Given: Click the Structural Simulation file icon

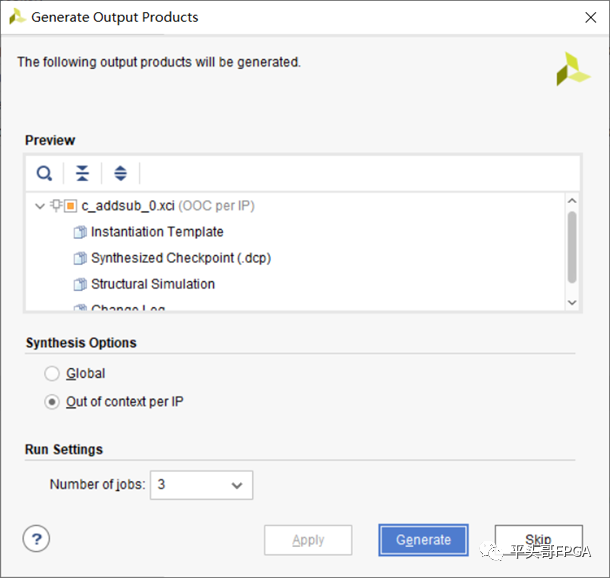Looking at the screenshot, I should 80,284.
